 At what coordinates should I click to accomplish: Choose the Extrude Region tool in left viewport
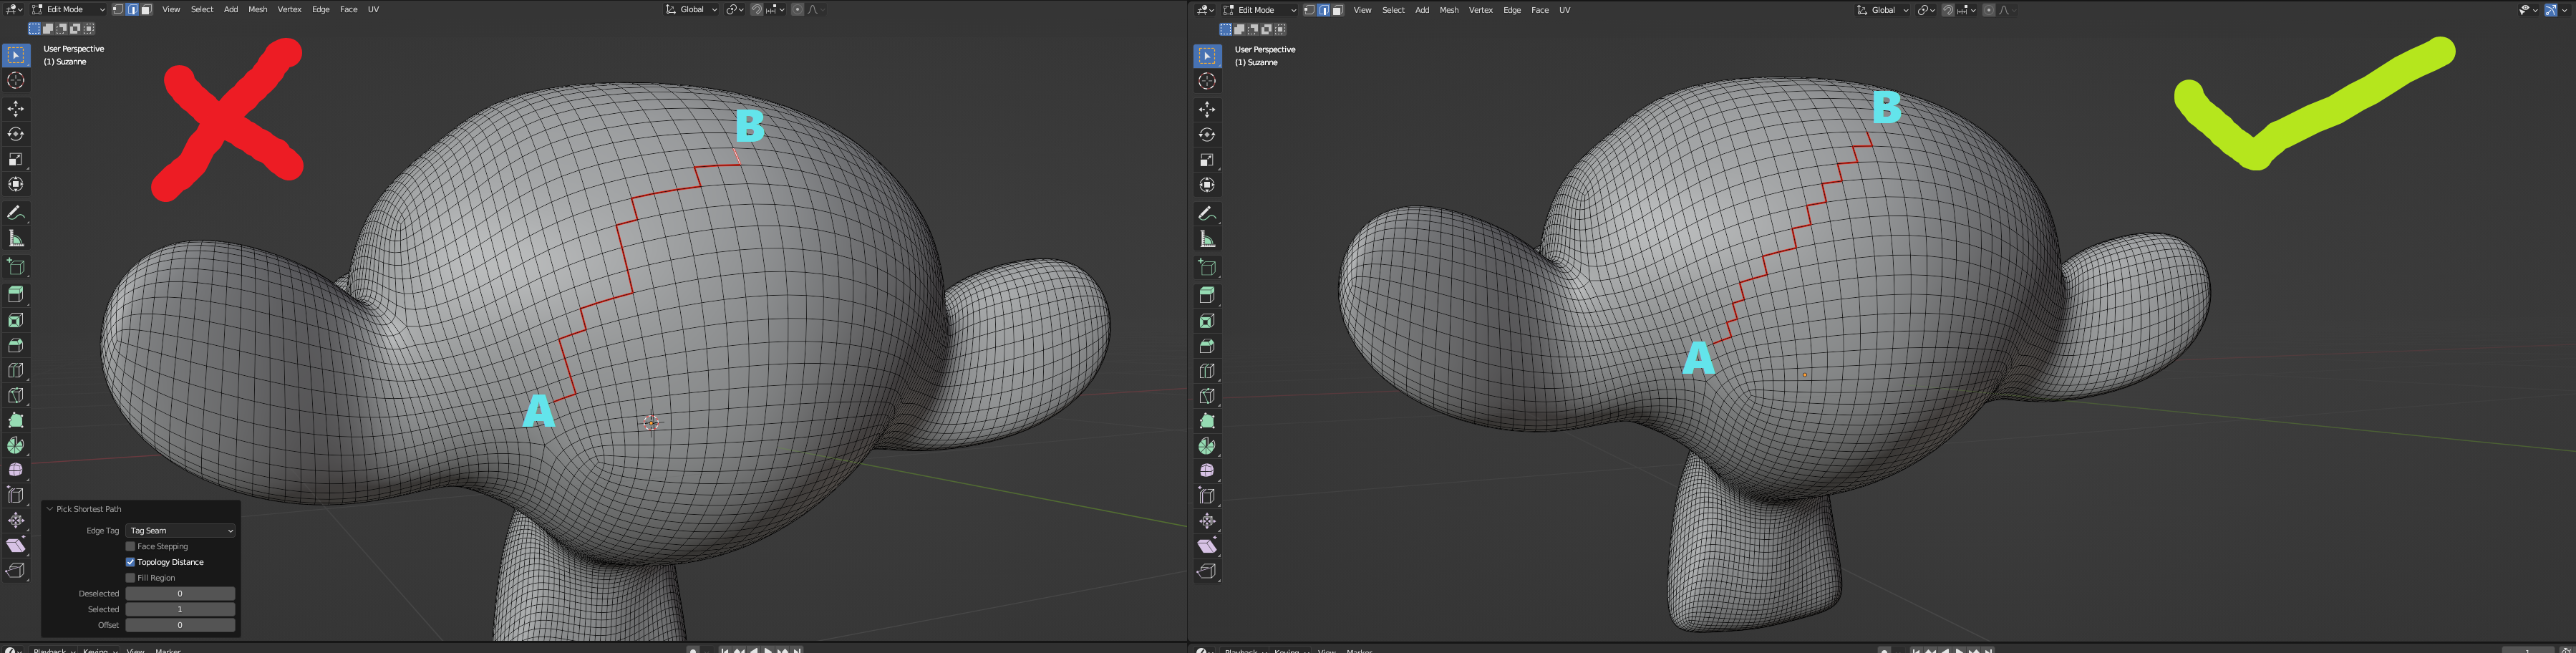16,294
